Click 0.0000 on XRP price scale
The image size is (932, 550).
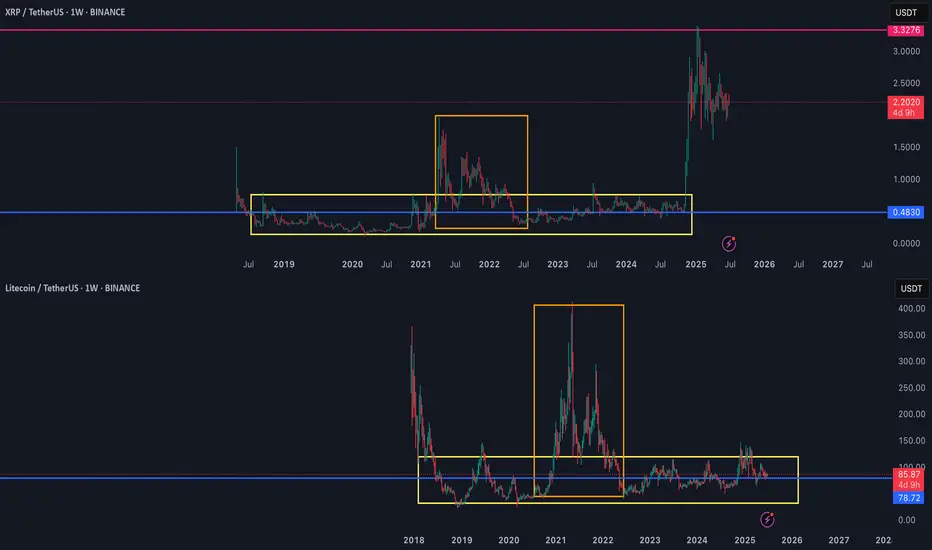coord(906,243)
